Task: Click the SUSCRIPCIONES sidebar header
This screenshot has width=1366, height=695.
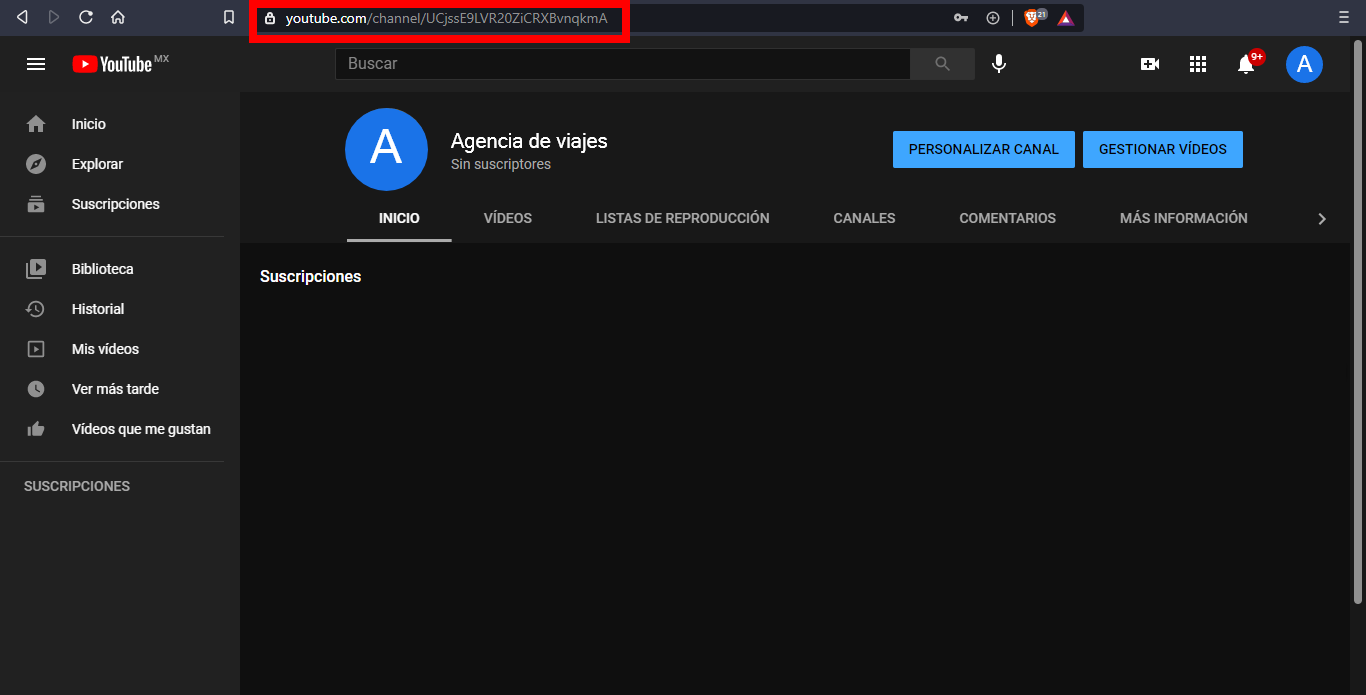Action: click(77, 486)
